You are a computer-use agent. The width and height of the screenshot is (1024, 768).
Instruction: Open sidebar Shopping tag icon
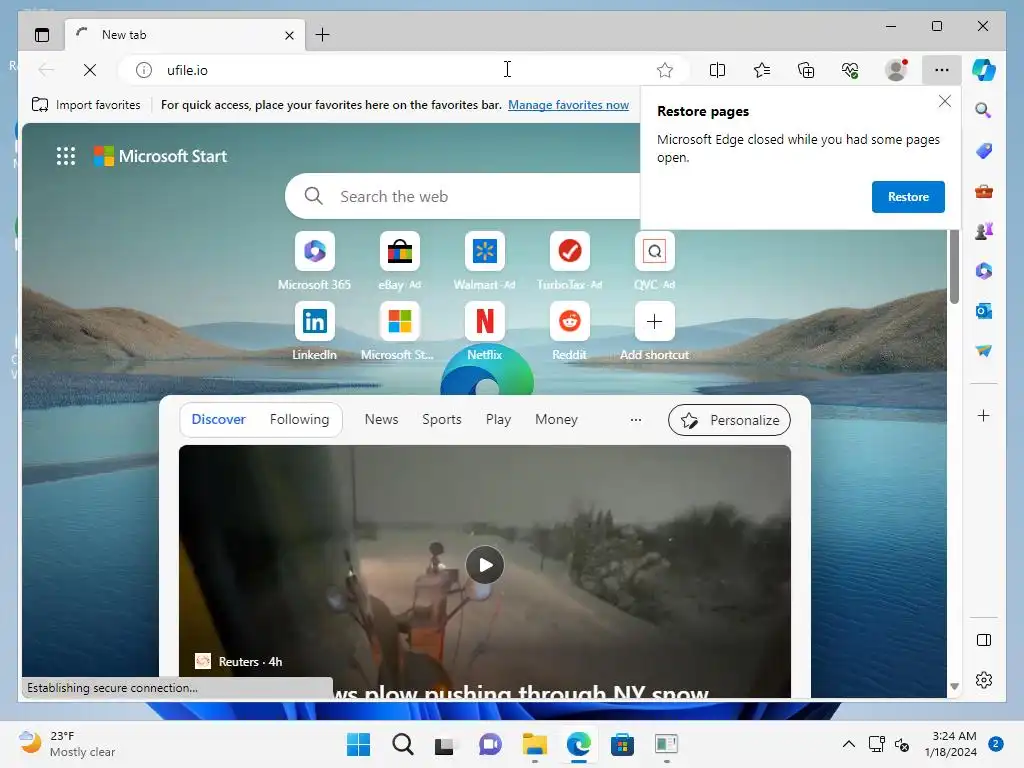pyautogui.click(x=984, y=151)
